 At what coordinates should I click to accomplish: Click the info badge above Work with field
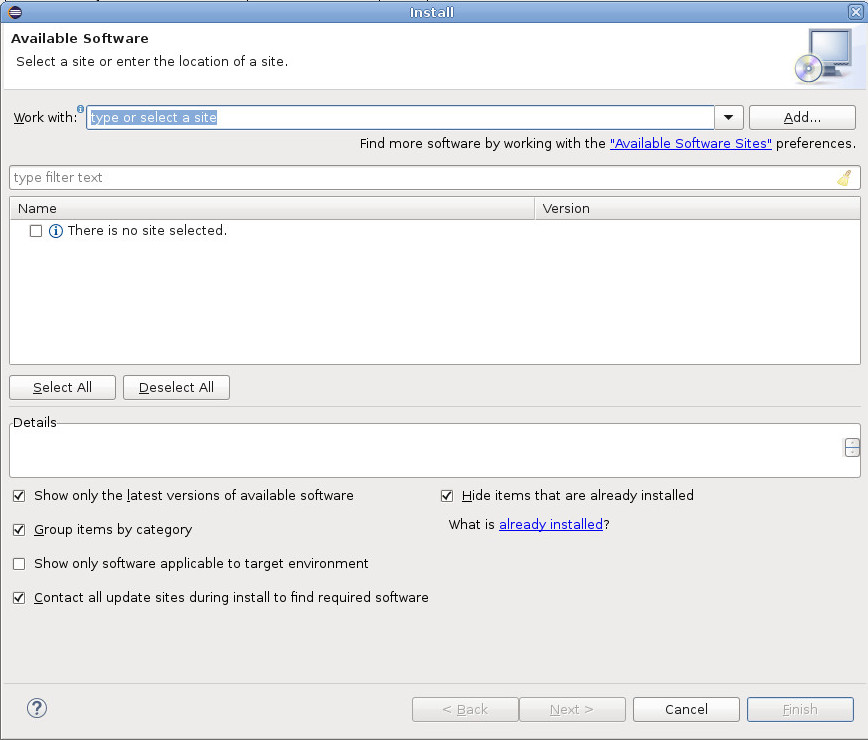80,108
